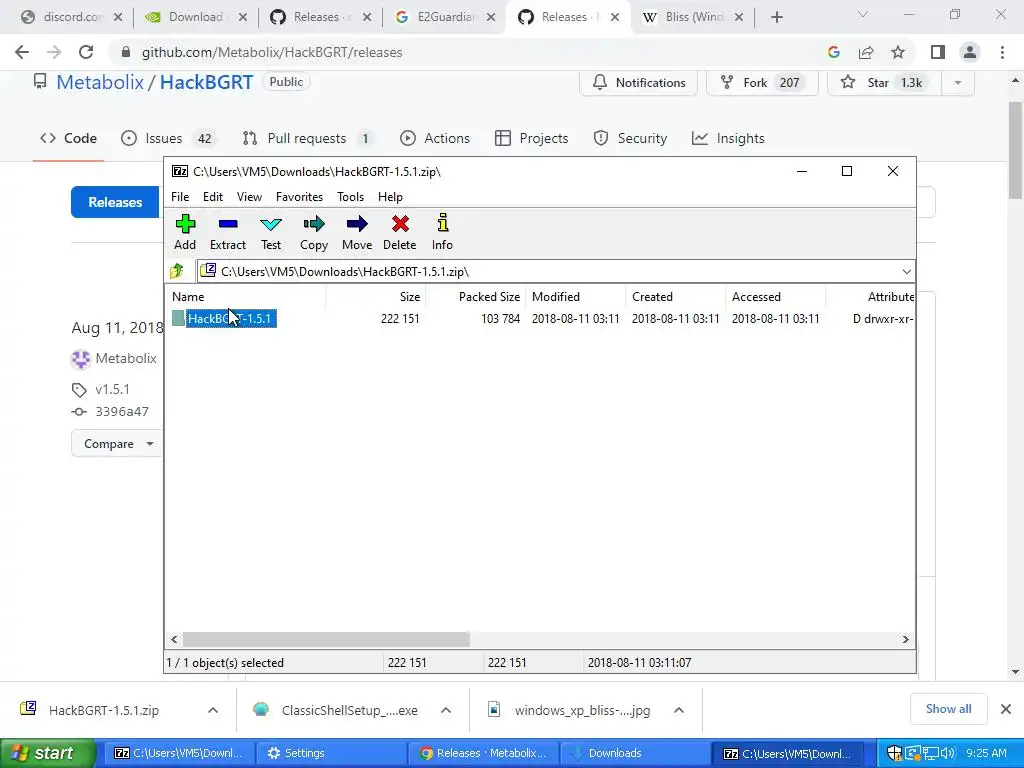Viewport: 1024px width, 768px height.
Task: Click the Add button in 7-Zip toolbar
Action: coord(185,232)
